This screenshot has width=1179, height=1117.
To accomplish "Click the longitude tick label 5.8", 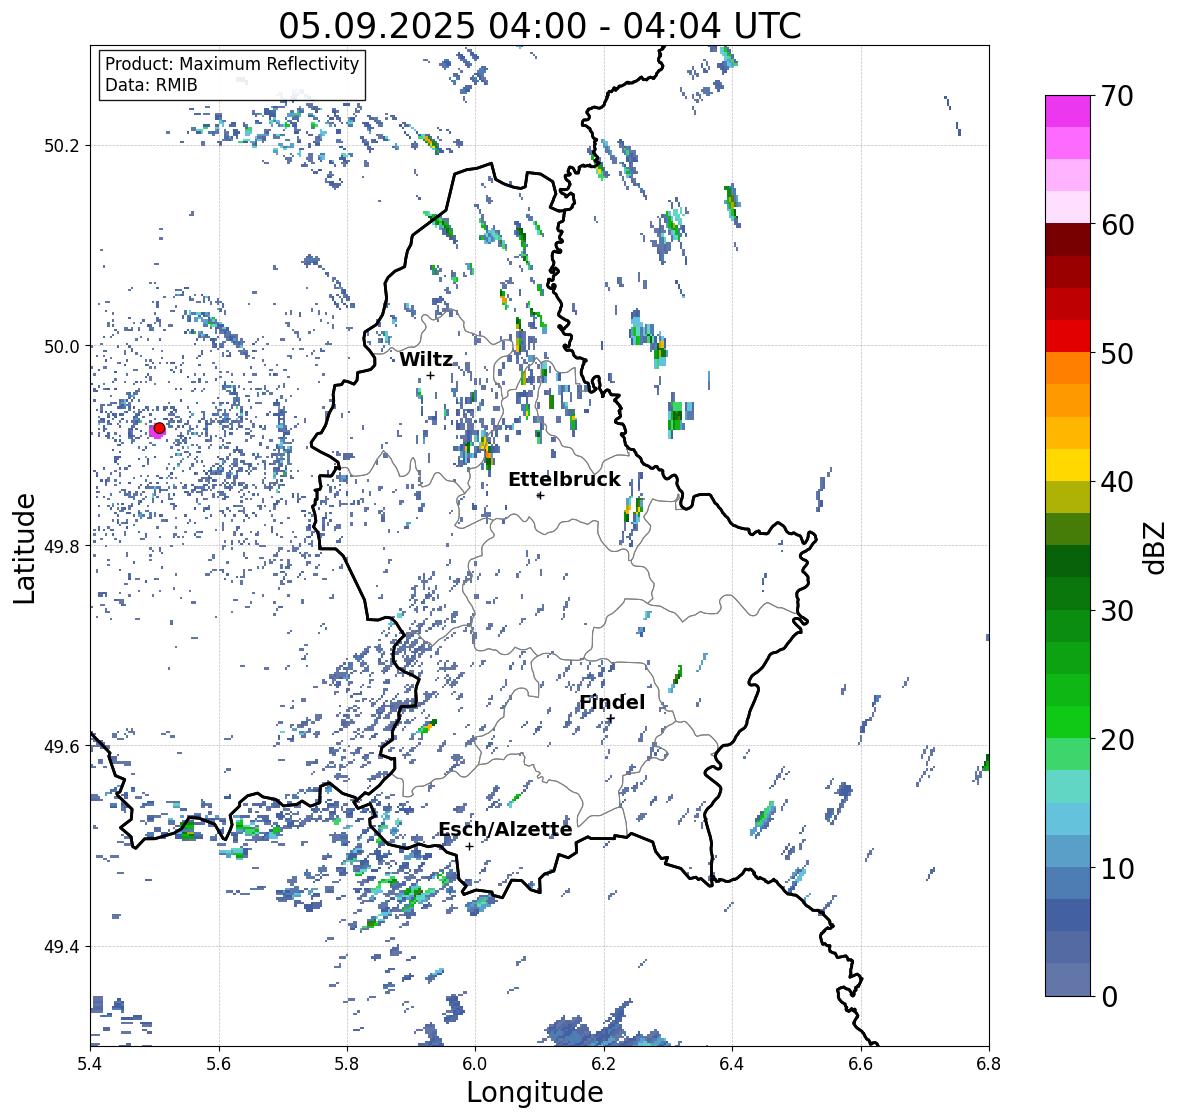I will point(347,1064).
